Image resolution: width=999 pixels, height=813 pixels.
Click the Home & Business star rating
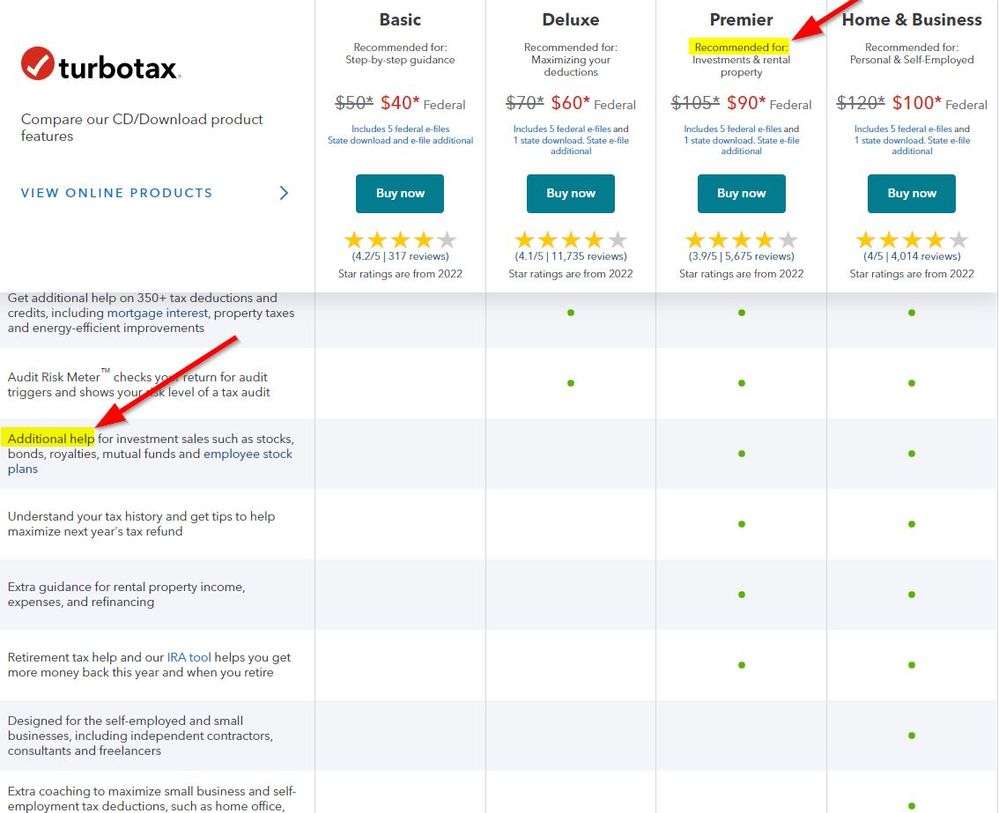[911, 240]
